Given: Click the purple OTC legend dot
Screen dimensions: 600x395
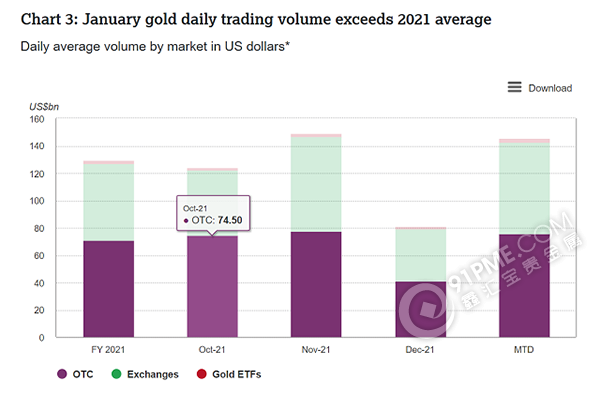Looking at the screenshot, I should tap(62, 374).
